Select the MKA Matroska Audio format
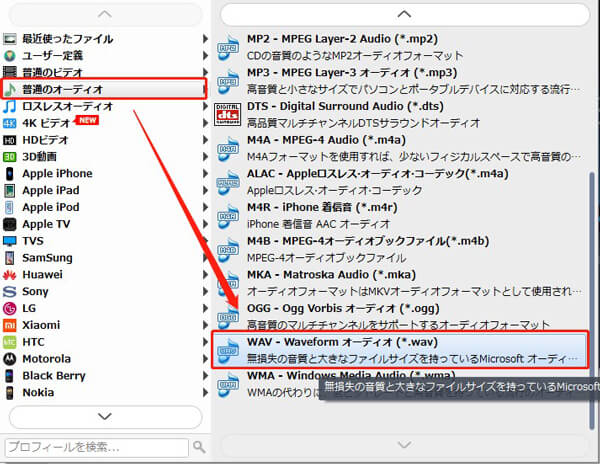The image size is (600, 464). pos(400,283)
